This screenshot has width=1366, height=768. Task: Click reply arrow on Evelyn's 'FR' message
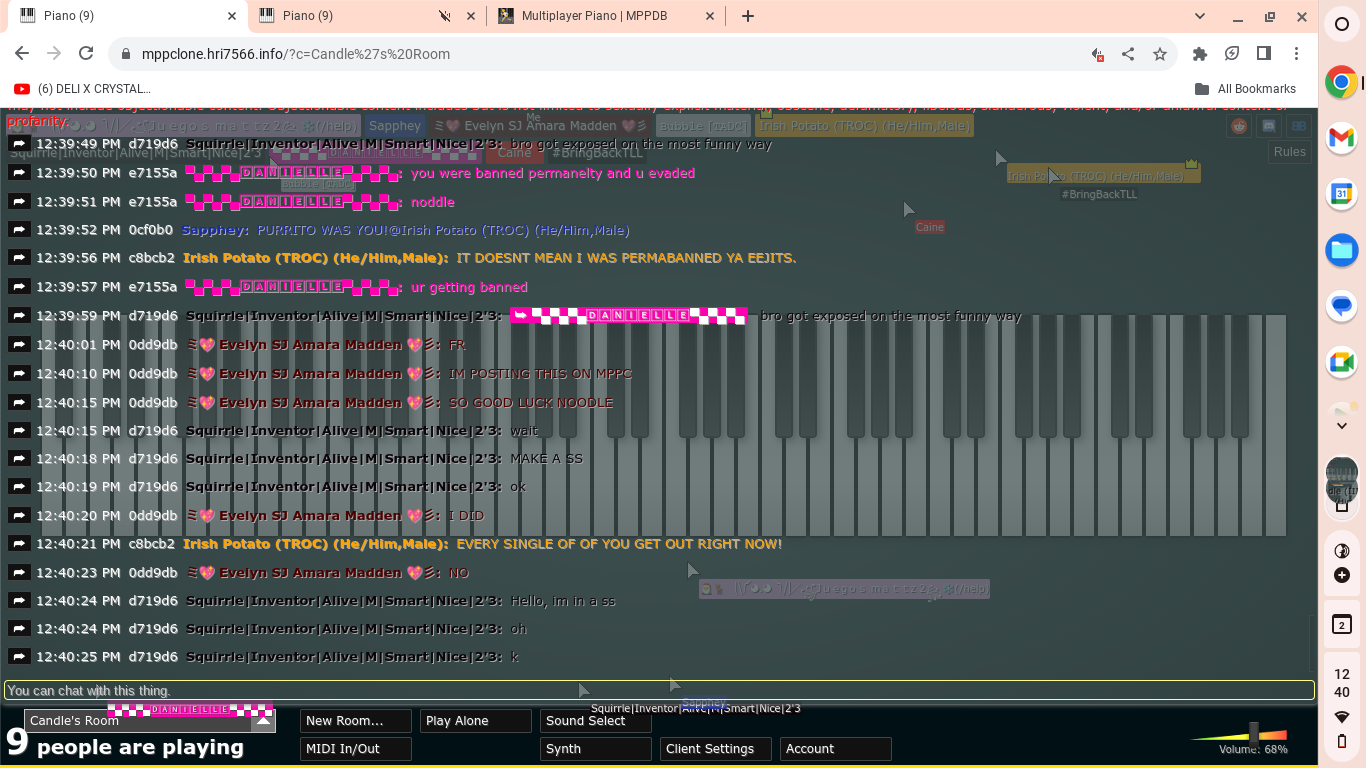(x=19, y=345)
